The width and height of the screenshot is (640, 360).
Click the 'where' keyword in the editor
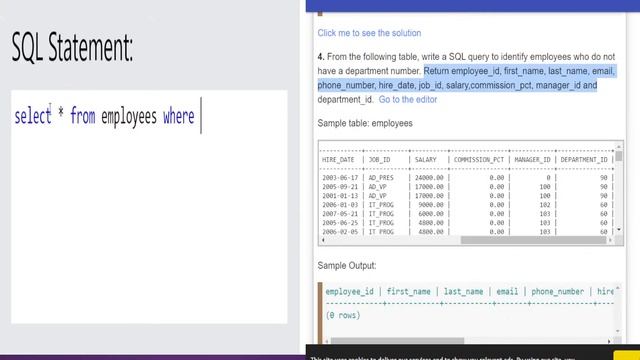[x=178, y=117]
